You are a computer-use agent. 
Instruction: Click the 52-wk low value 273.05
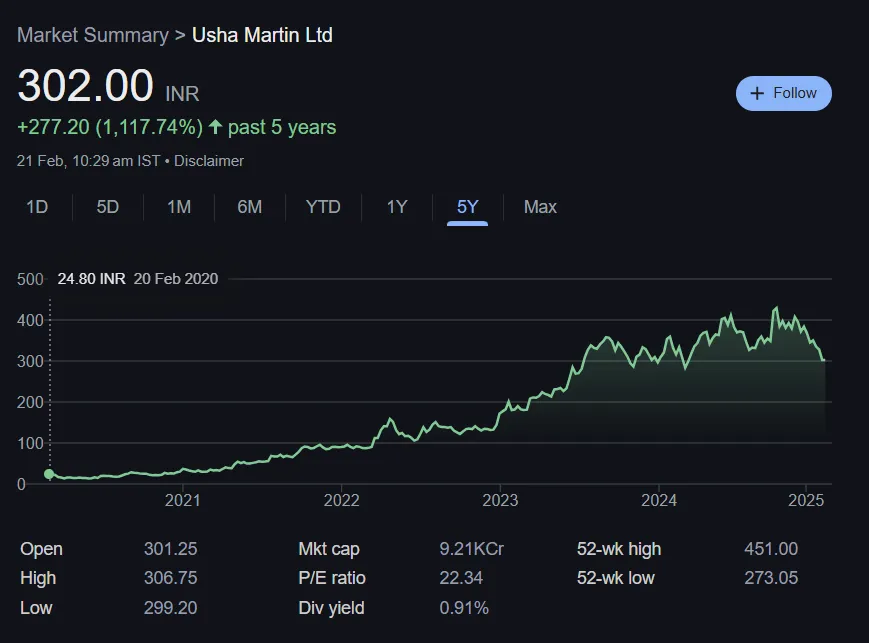pyautogui.click(x=771, y=578)
